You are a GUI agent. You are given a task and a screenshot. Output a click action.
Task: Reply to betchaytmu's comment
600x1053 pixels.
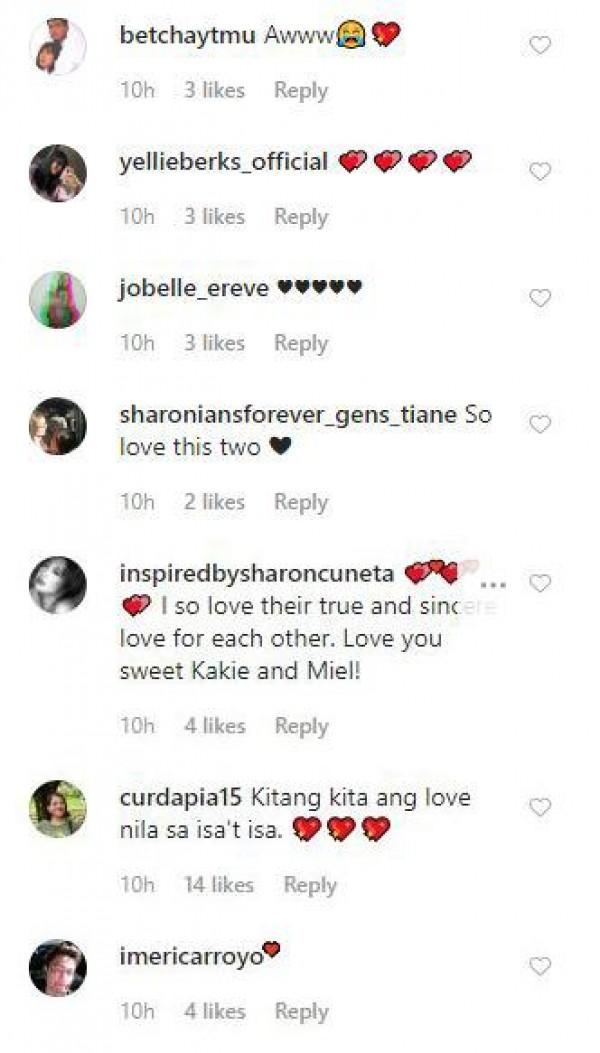[x=301, y=91]
